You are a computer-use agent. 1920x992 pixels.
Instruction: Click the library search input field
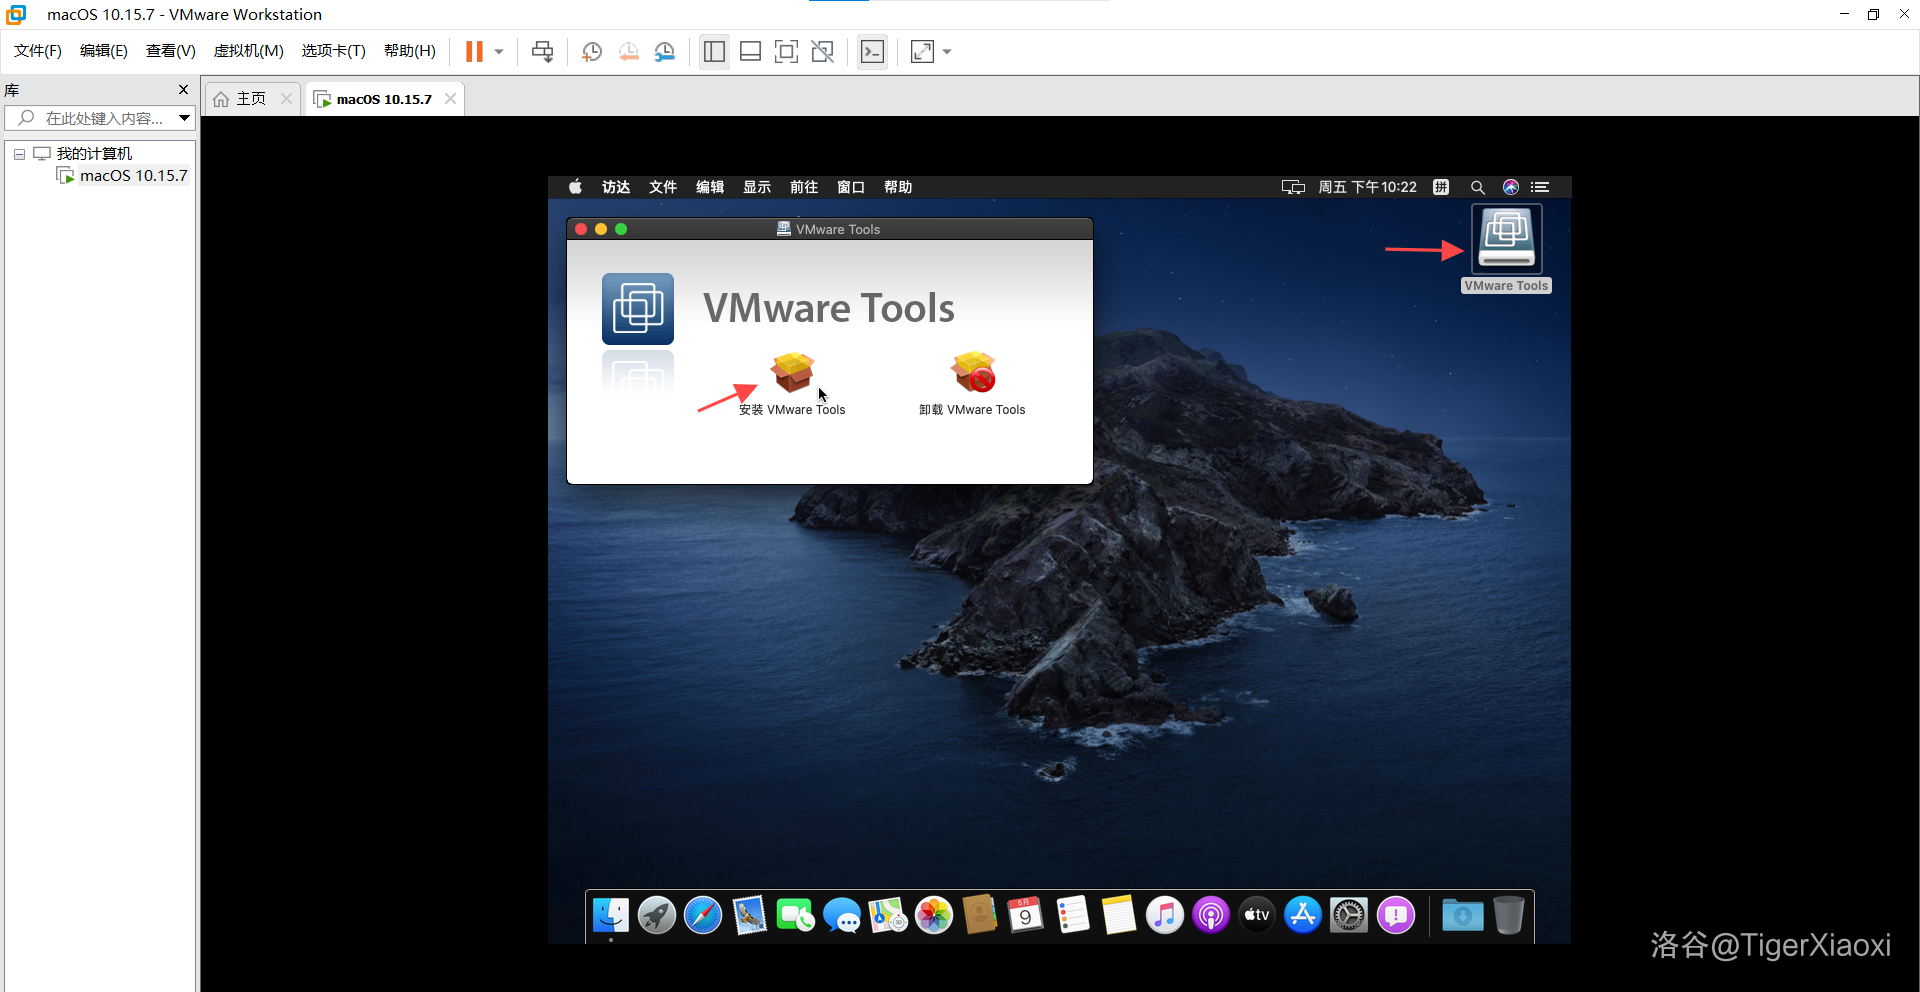click(100, 118)
